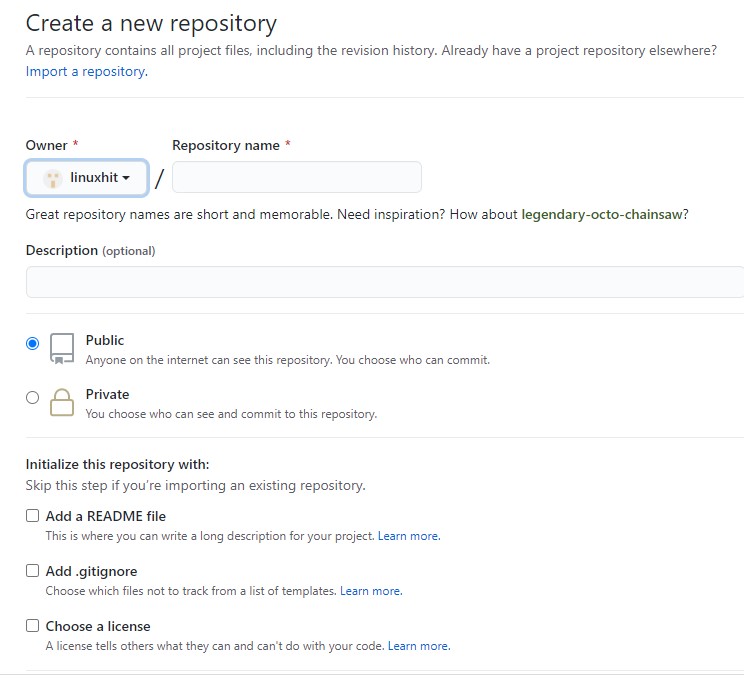
Task: Tick the Choose a license checkbox
Action: pos(32,625)
